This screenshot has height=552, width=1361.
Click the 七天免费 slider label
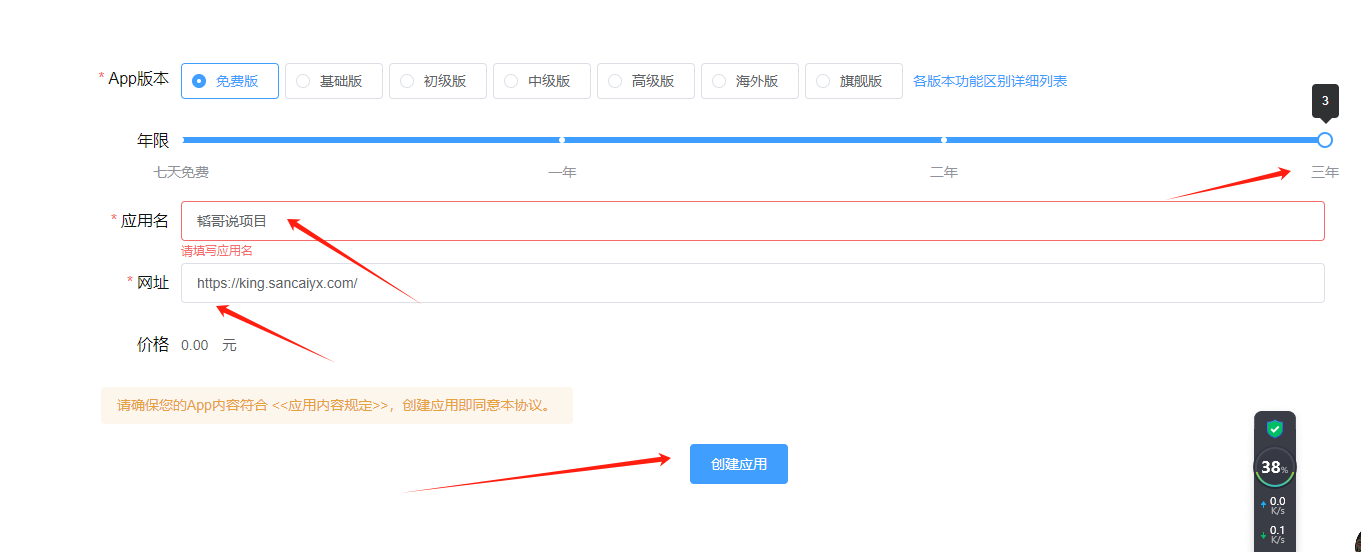(181, 172)
